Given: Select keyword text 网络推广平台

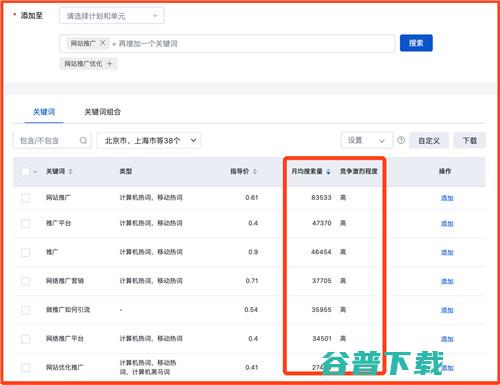Looking at the screenshot, I should tap(65, 339).
